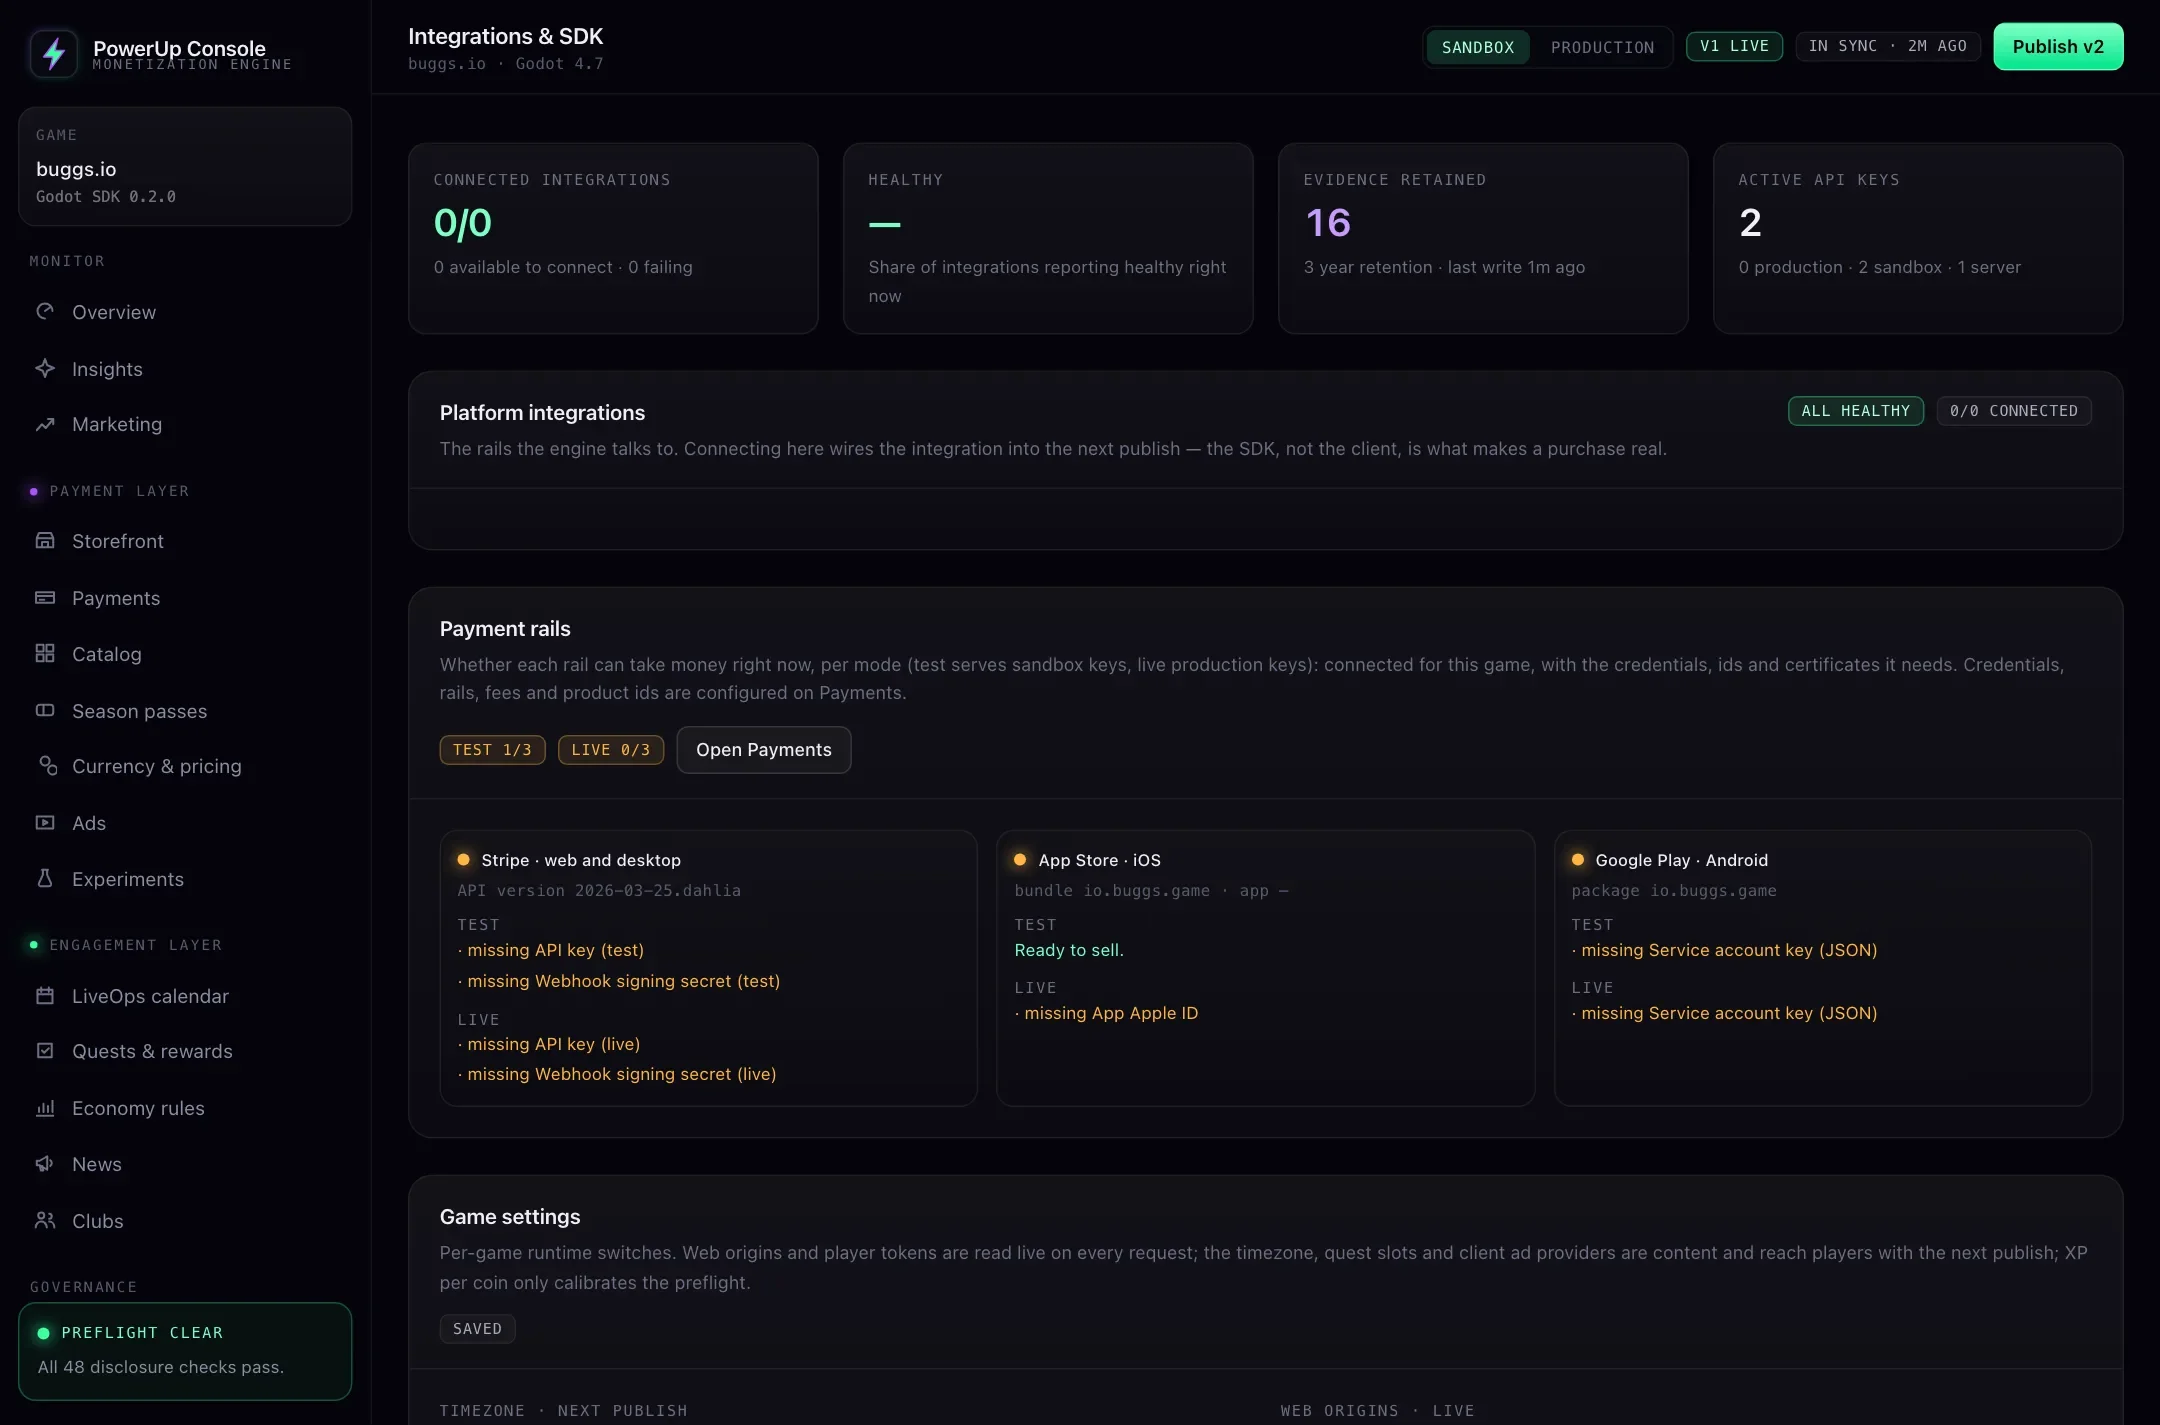Open Clubs via its people icon

click(45, 1220)
